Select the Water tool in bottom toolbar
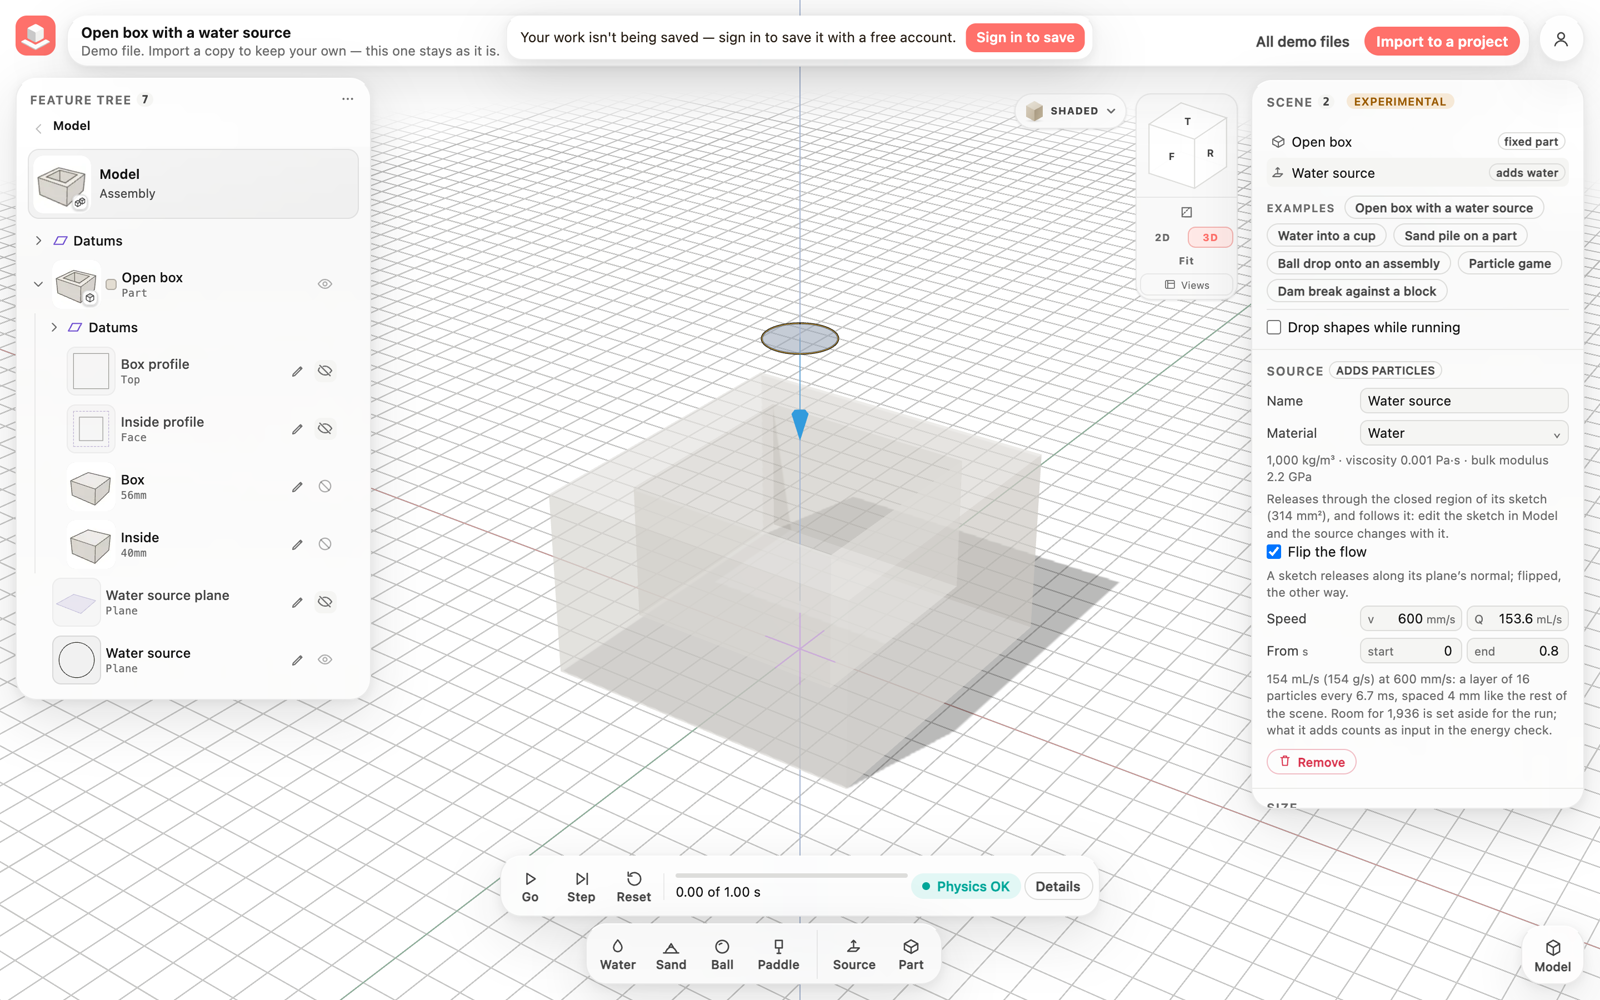Viewport: 1600px width, 1000px height. pyautogui.click(x=617, y=955)
